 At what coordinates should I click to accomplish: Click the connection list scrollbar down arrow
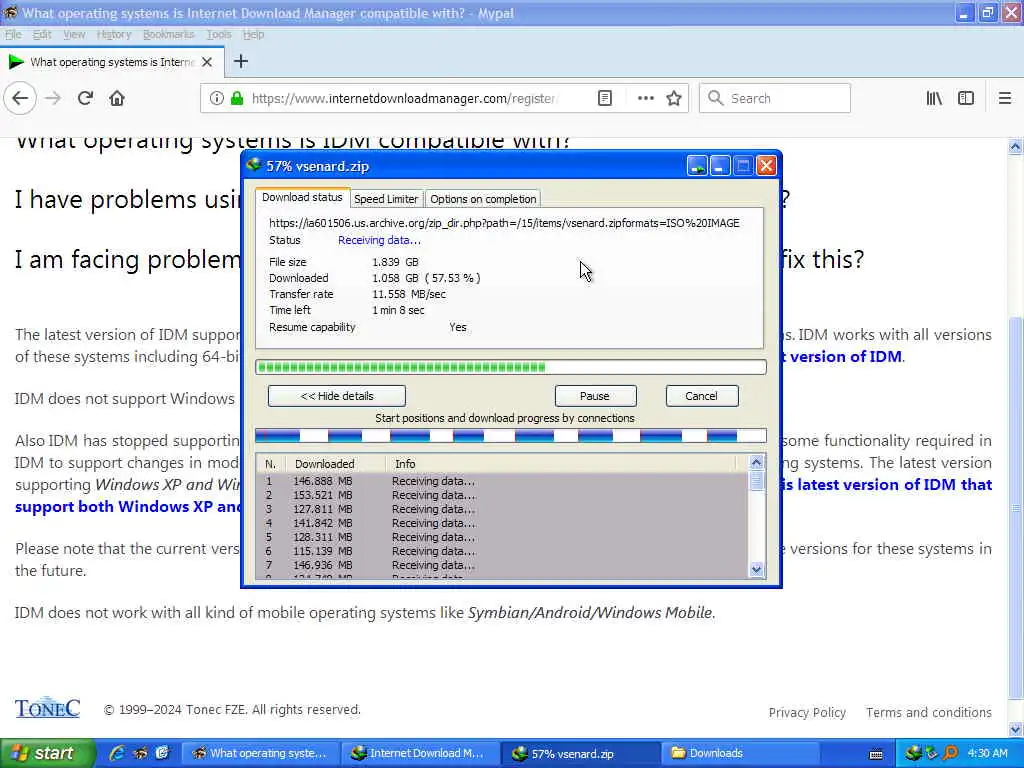[756, 569]
